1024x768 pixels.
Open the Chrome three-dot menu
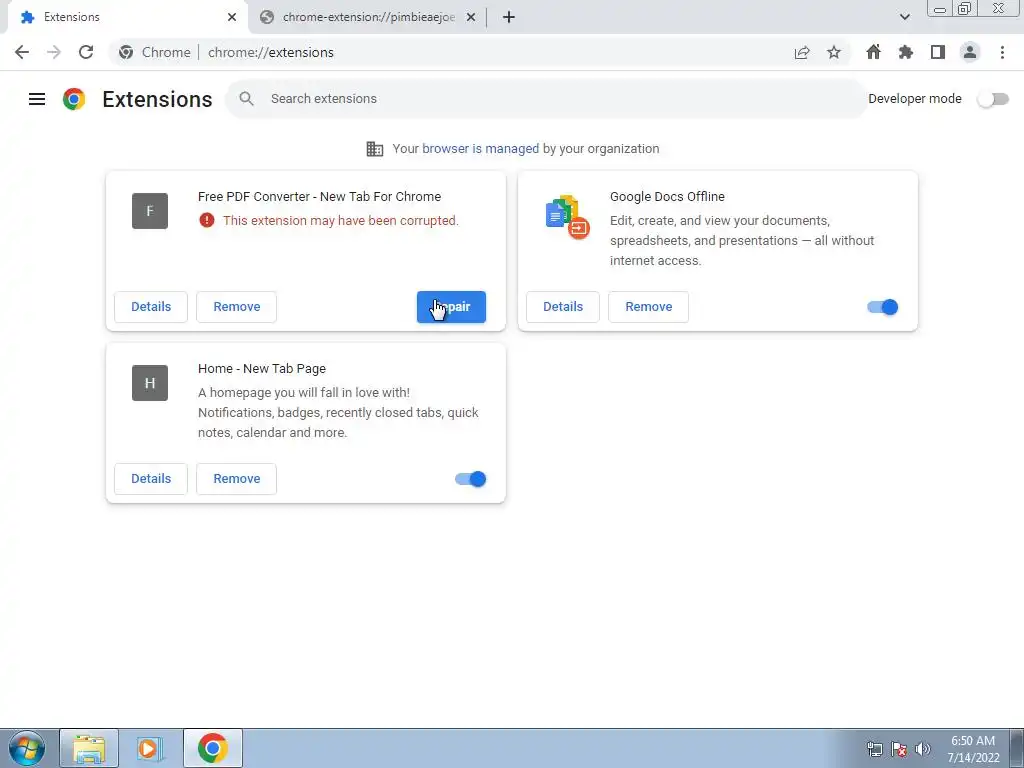1002,52
